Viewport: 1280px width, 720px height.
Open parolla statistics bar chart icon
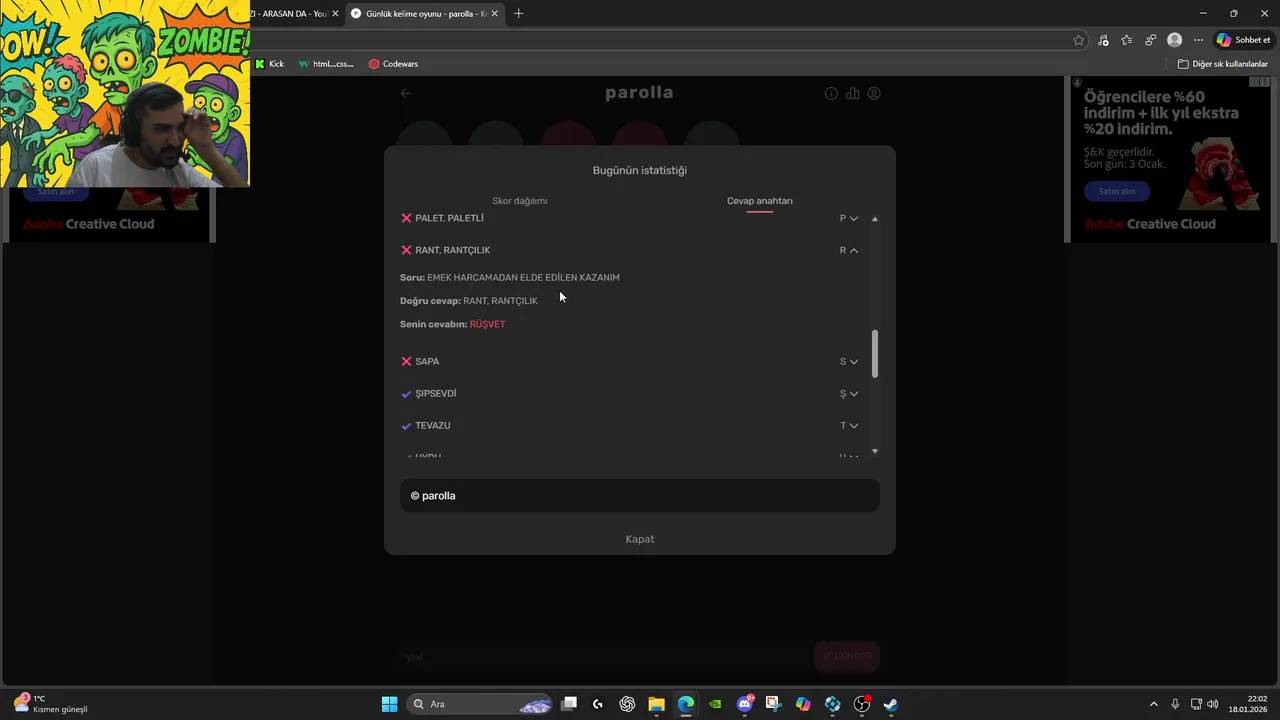pos(852,93)
